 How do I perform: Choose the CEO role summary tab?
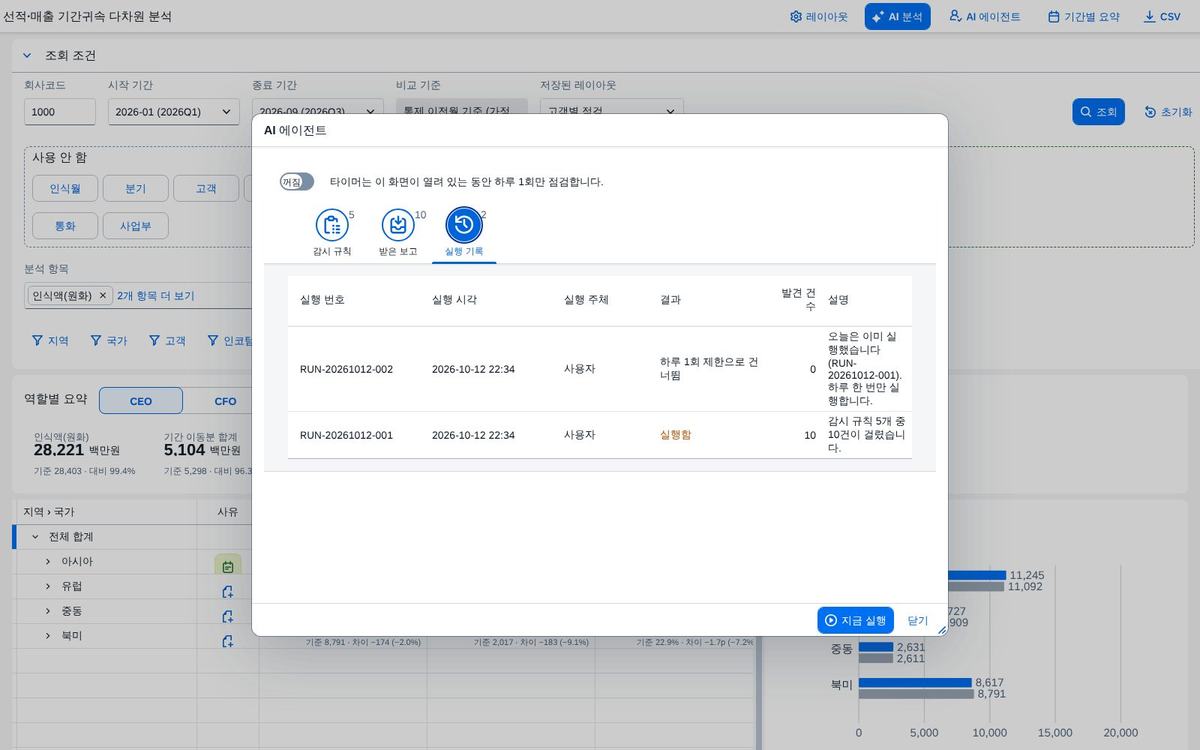[x=141, y=401]
